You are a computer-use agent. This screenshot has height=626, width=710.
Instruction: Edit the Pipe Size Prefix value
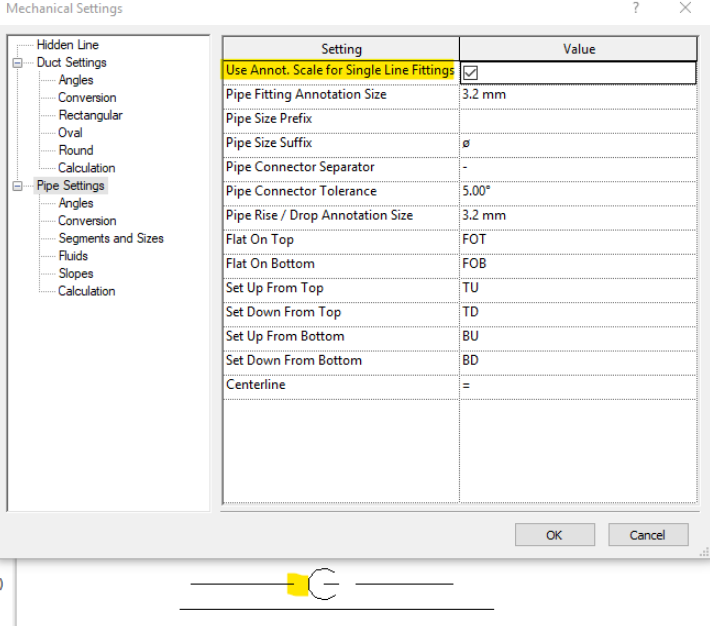click(578, 119)
